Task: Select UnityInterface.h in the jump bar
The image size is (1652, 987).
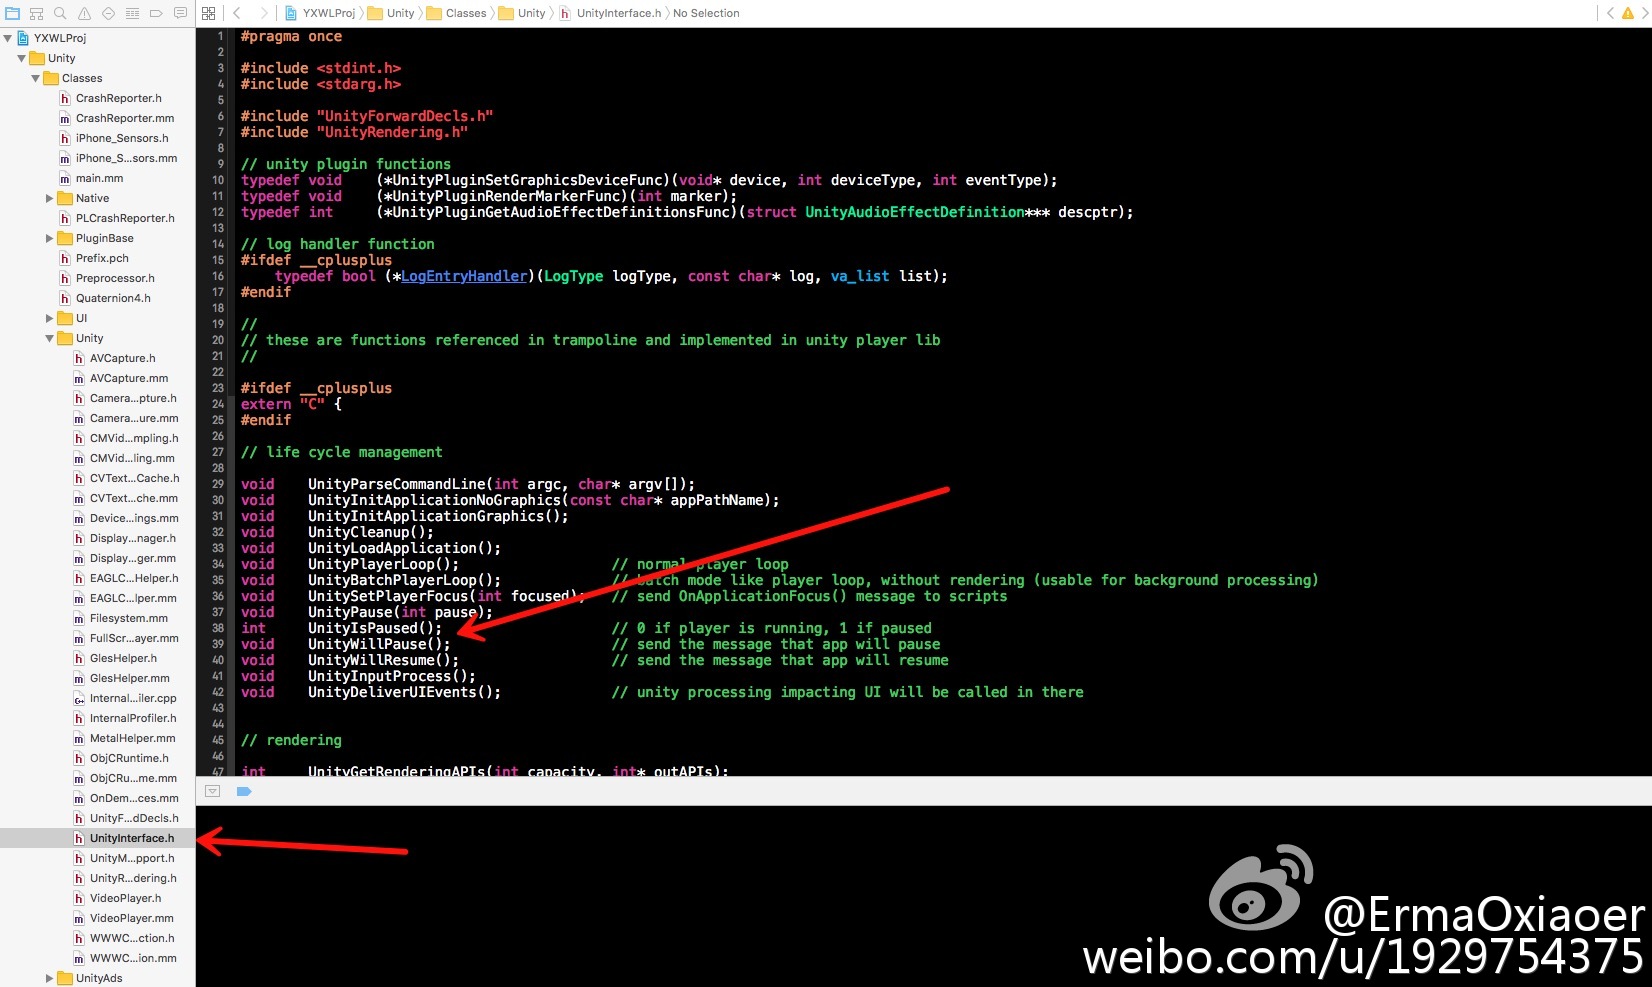Action: (610, 13)
